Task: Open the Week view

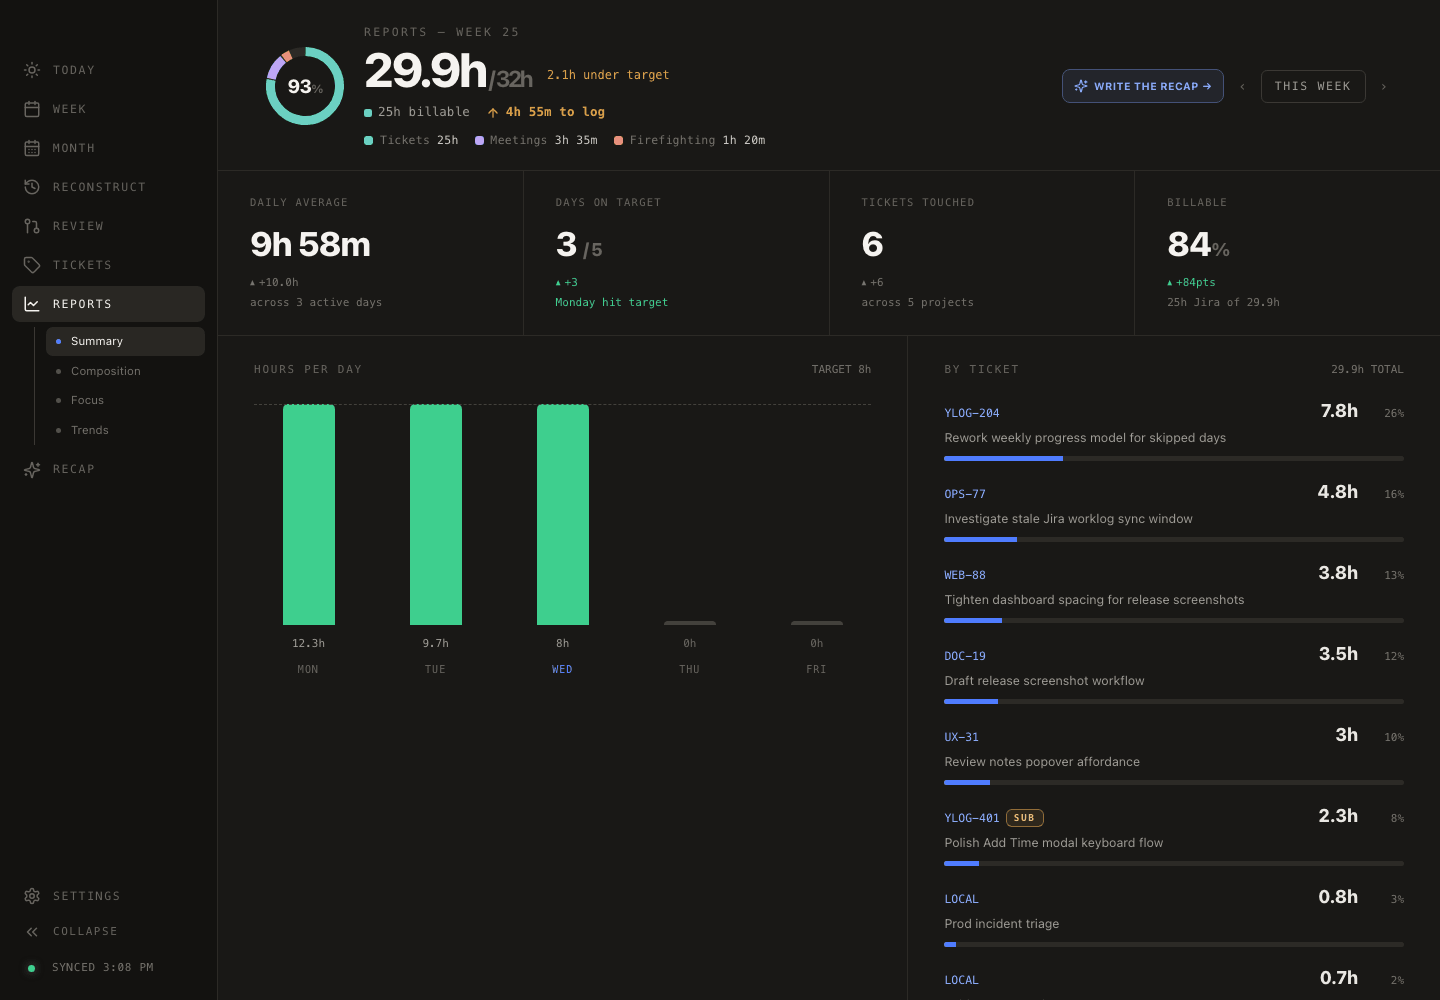Action: [108, 109]
